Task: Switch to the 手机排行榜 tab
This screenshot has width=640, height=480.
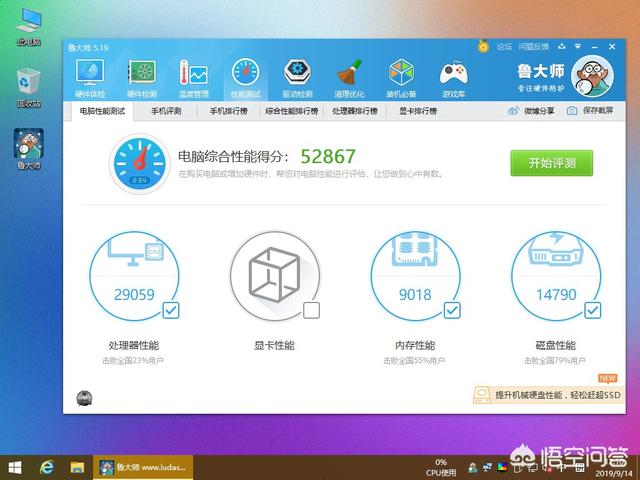Action: 229,111
